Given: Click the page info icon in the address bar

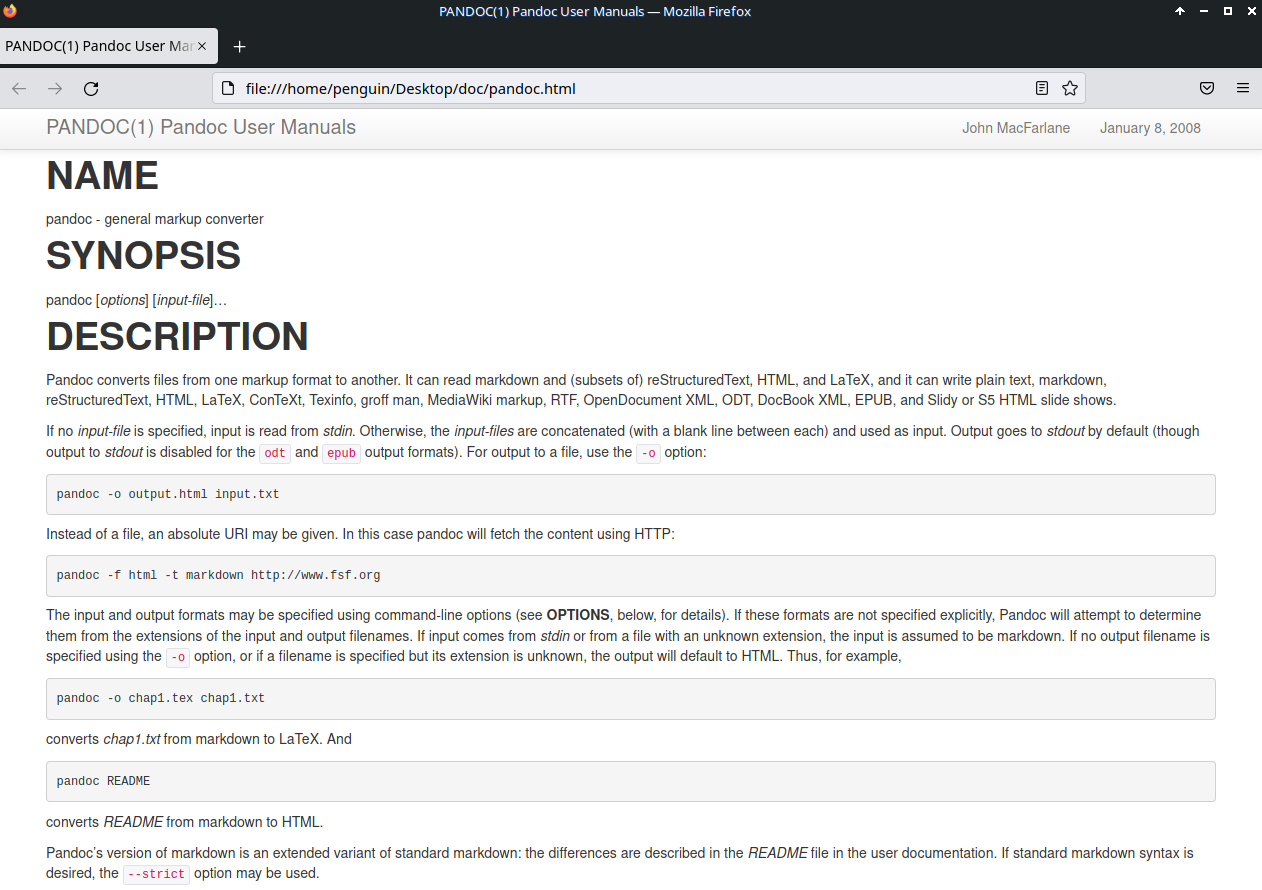Looking at the screenshot, I should [x=226, y=88].
